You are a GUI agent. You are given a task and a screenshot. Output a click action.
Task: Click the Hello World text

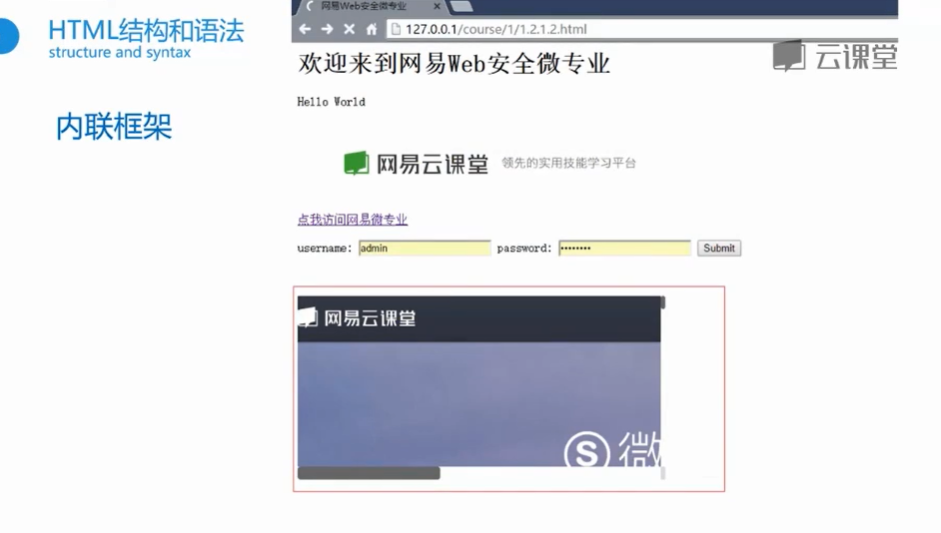(331, 102)
